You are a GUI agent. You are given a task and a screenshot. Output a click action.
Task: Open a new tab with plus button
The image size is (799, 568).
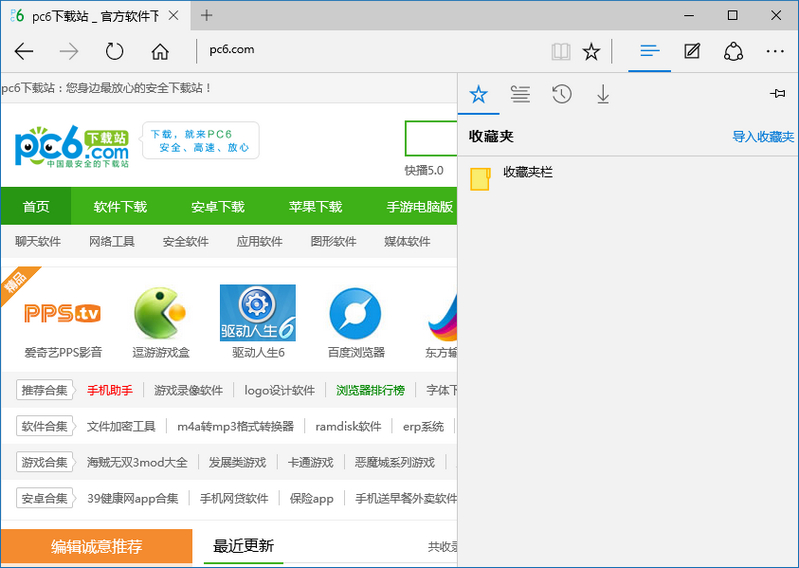(206, 15)
